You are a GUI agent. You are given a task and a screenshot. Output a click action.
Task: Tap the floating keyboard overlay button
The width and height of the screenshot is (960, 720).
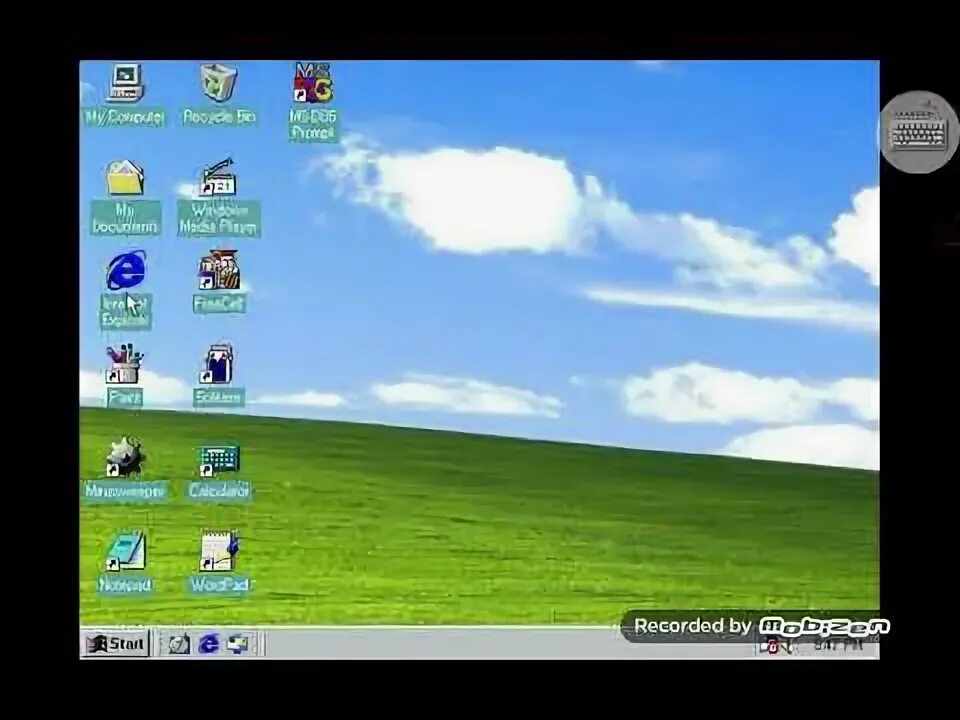pos(919,132)
